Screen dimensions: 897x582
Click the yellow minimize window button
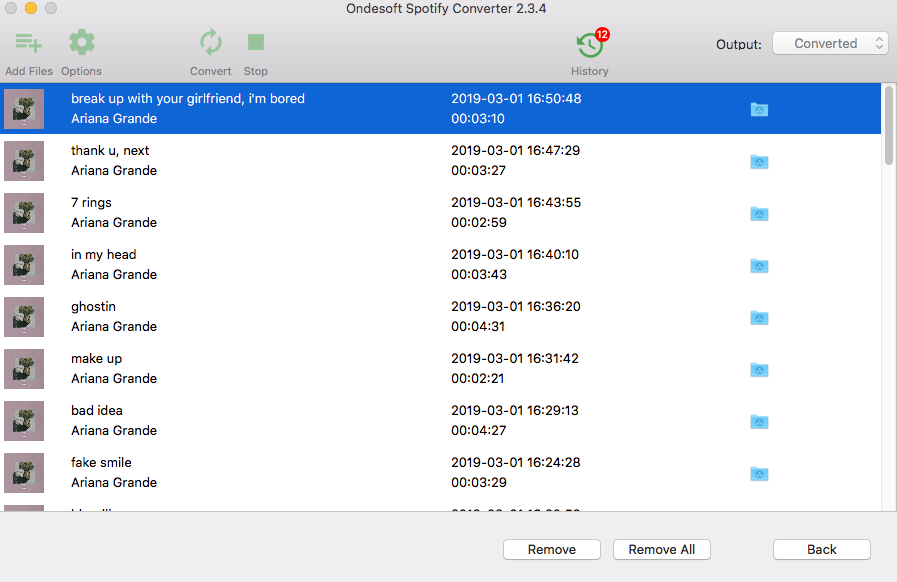click(x=31, y=8)
